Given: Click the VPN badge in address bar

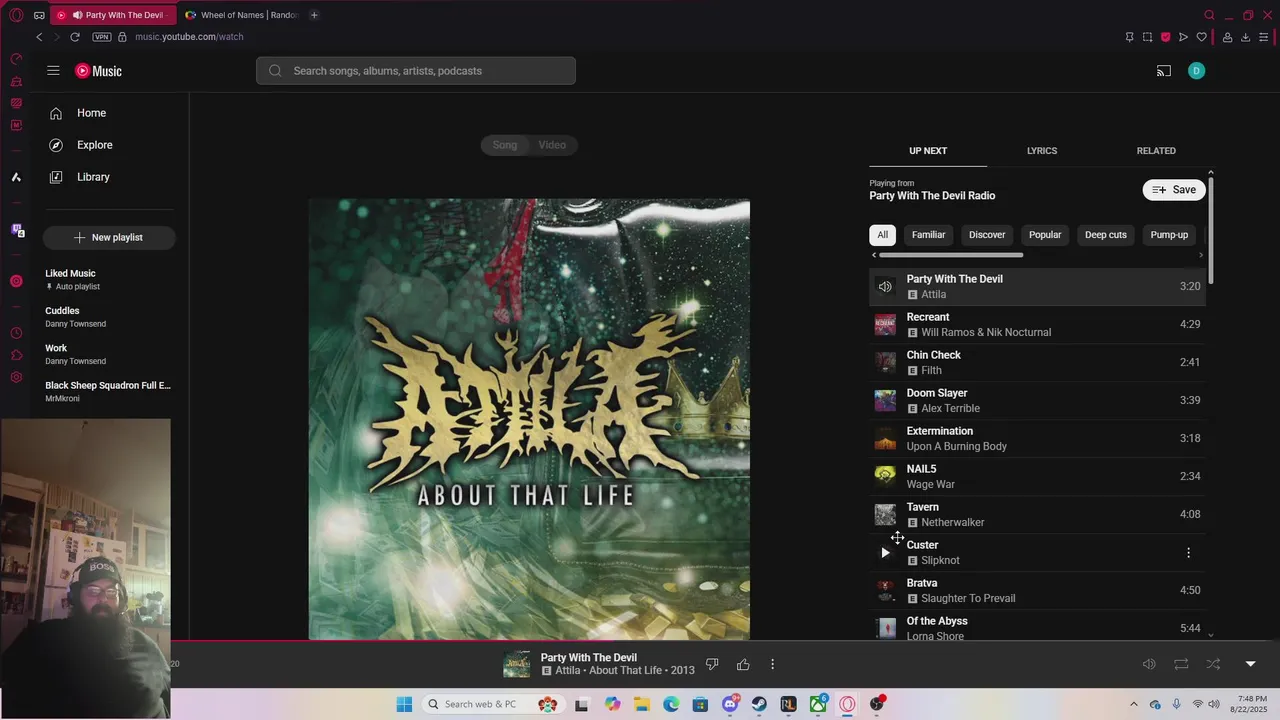Looking at the screenshot, I should pyautogui.click(x=102, y=37).
